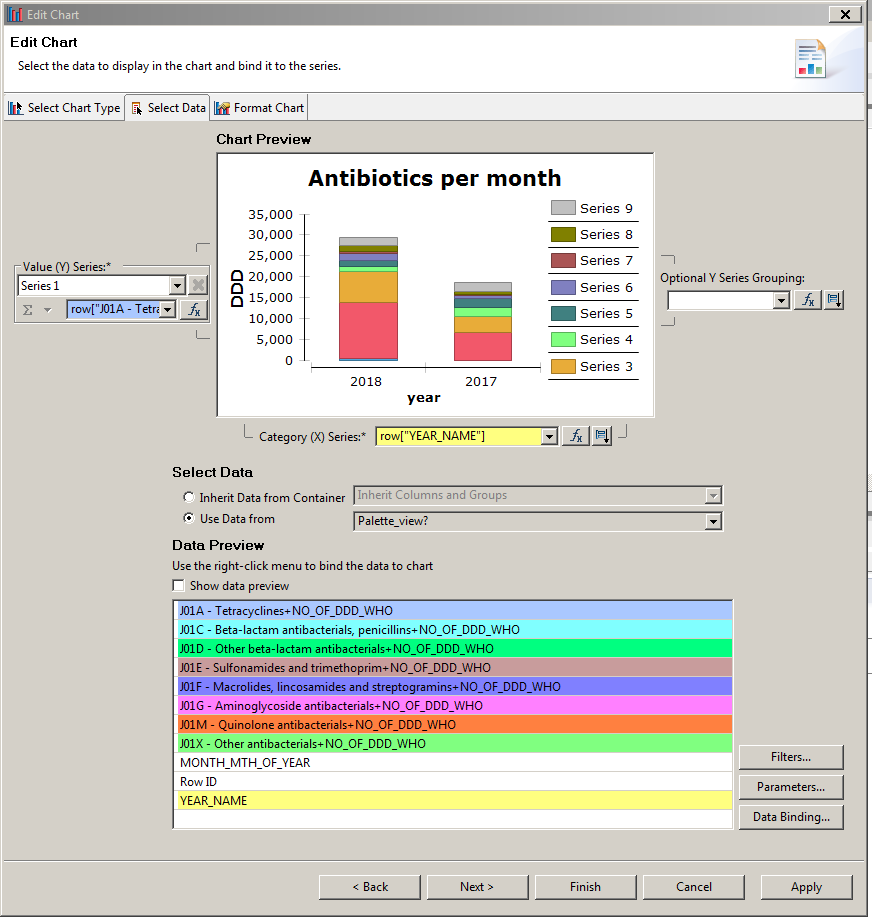Switch to the Select Chart Type tab
872x917 pixels.
point(64,108)
